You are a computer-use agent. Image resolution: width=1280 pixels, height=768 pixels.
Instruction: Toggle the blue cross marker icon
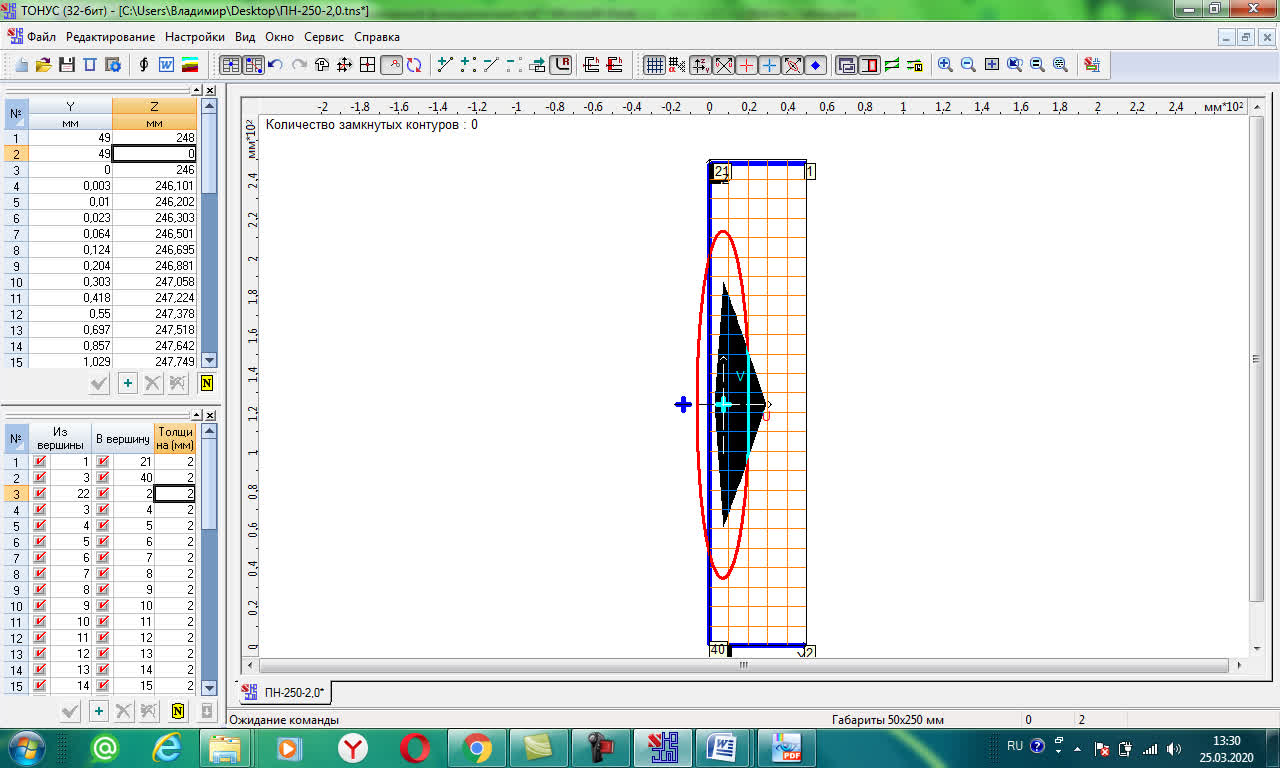tap(769, 65)
